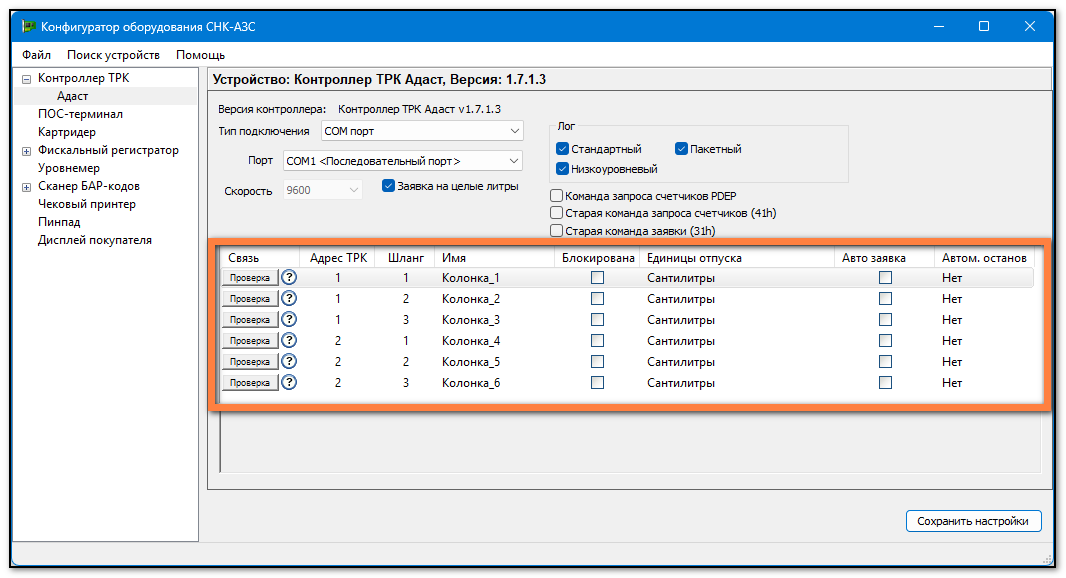Click the help icon for Колонка_1

click(x=289, y=278)
